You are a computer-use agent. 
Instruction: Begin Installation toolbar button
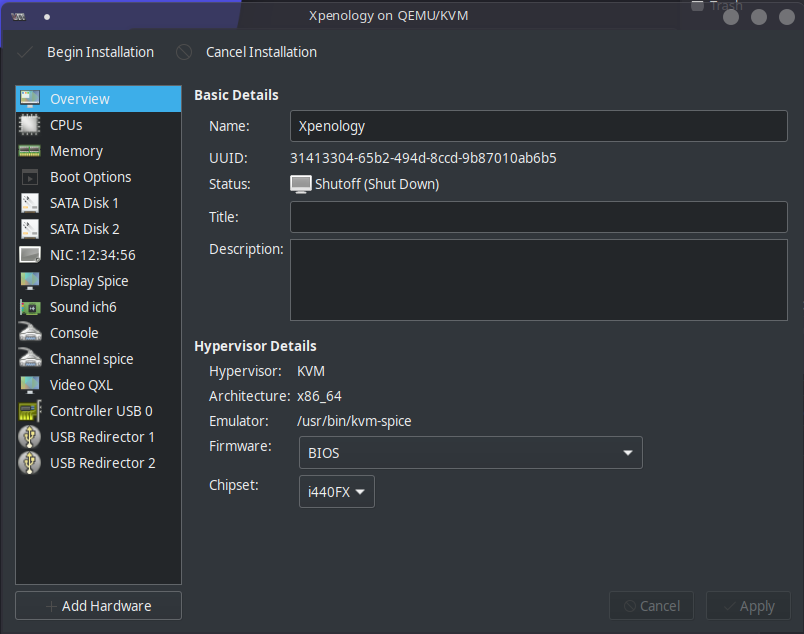point(85,52)
